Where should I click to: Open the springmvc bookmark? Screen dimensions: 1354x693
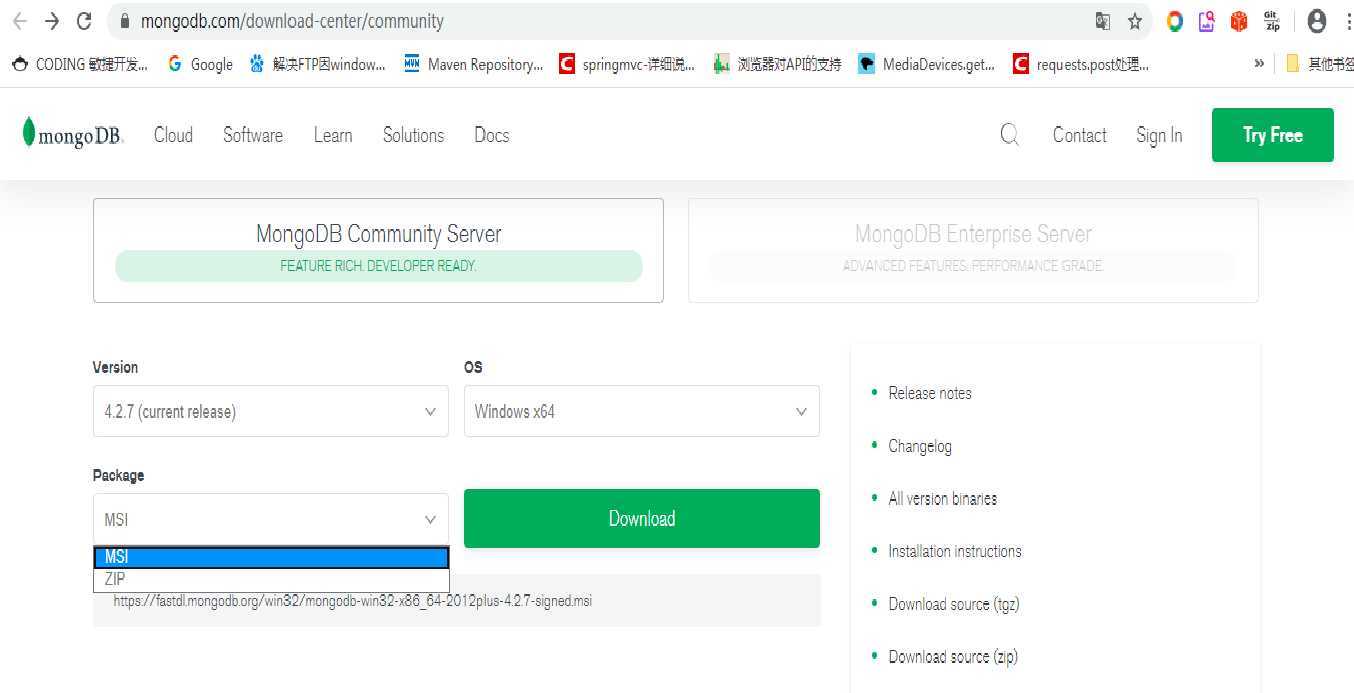click(627, 64)
